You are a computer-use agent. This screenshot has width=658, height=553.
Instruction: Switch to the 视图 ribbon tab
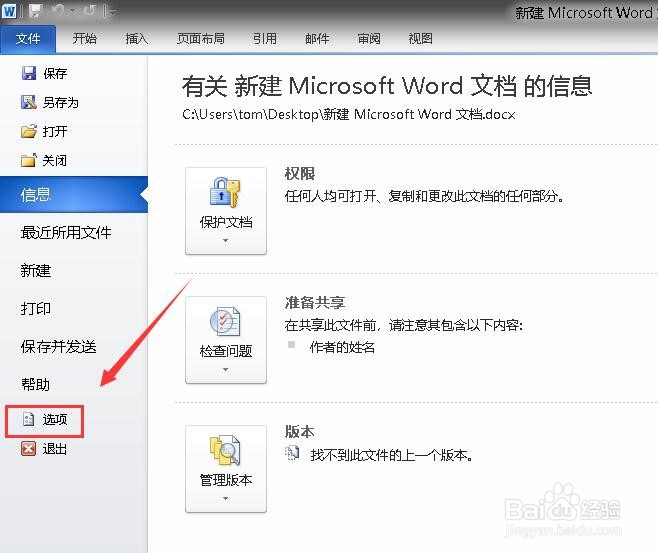click(421, 39)
